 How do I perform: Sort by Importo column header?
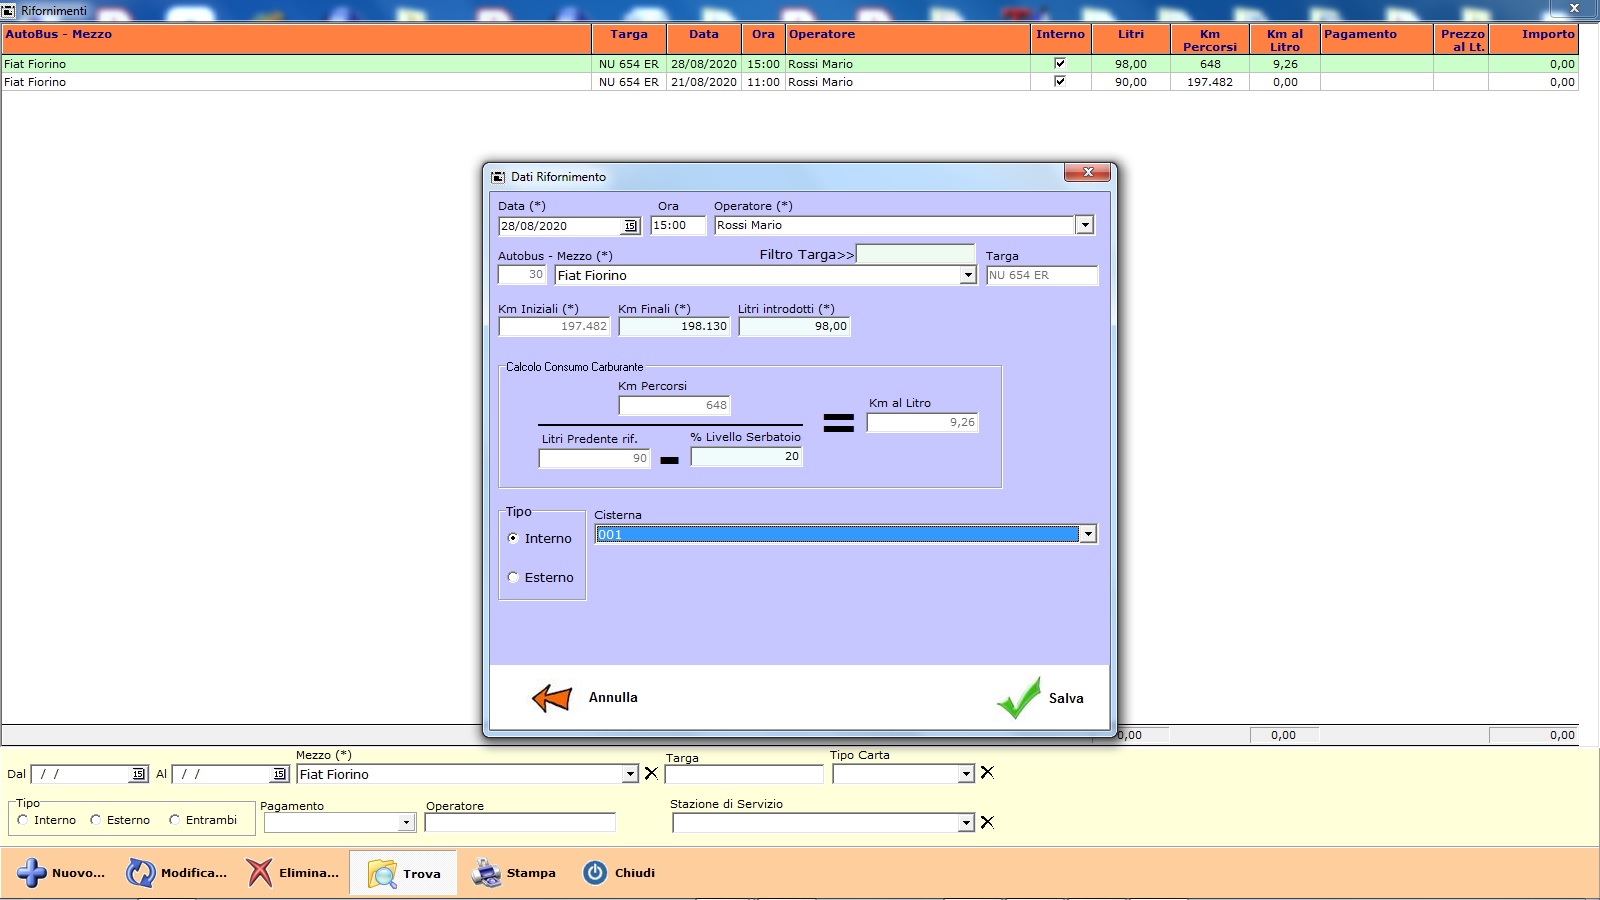(1534, 39)
